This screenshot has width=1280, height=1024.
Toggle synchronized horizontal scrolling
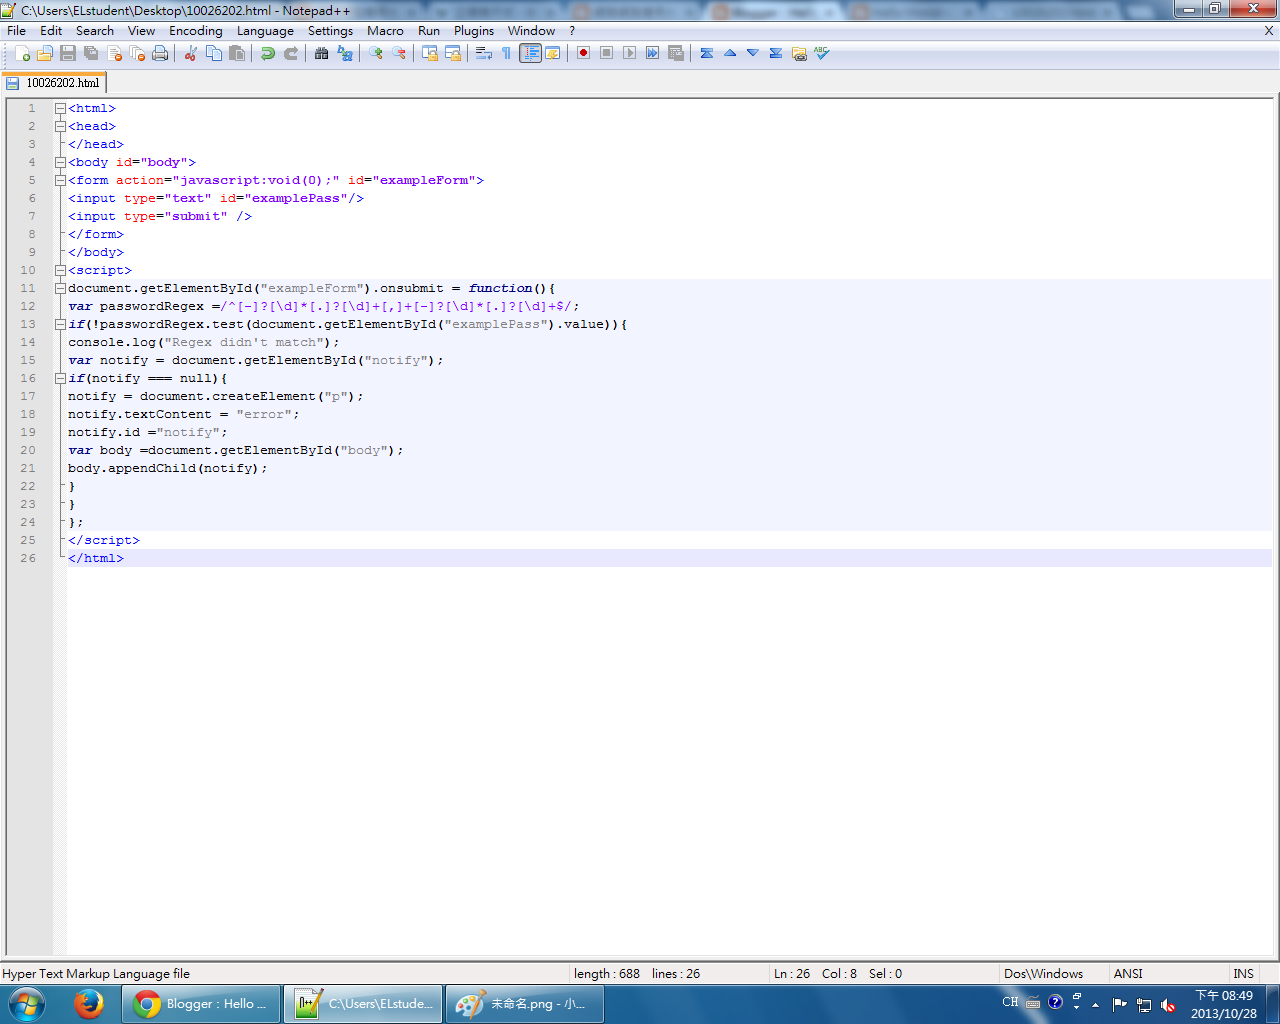click(452, 53)
